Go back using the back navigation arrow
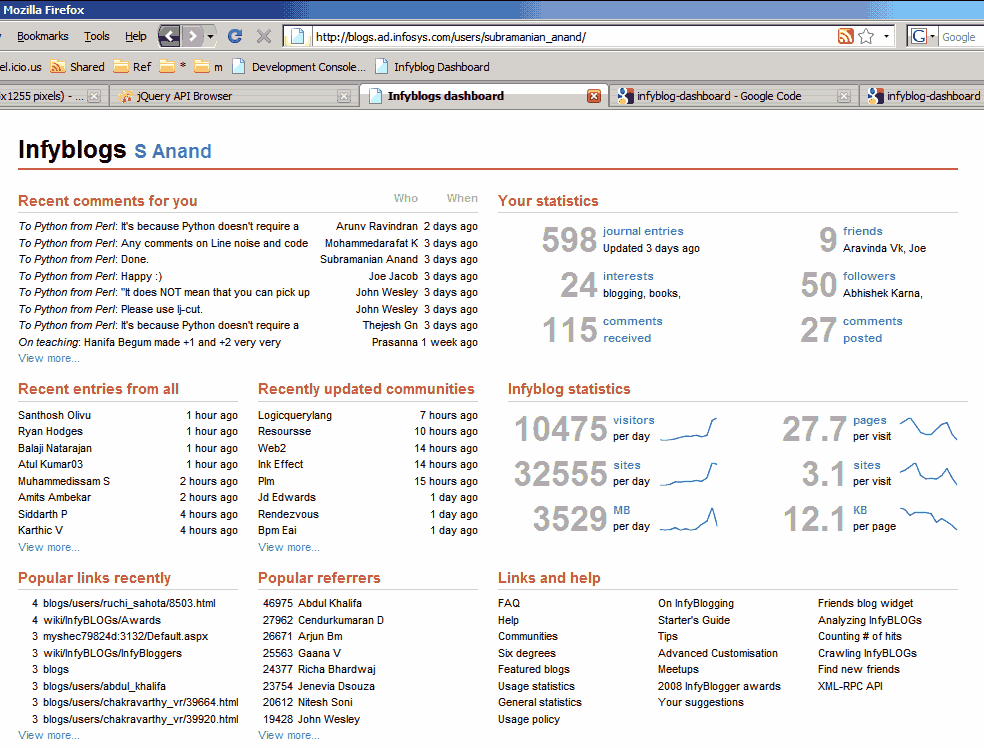Image resolution: width=984 pixels, height=748 pixels. (x=168, y=35)
